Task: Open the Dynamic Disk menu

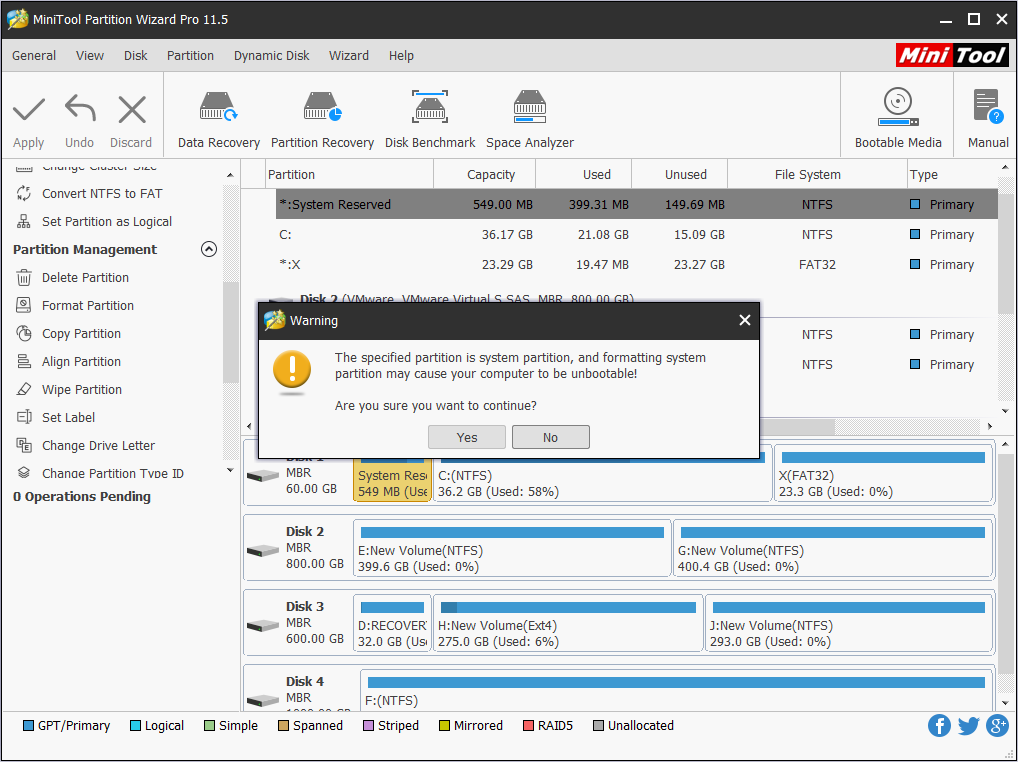Action: click(x=271, y=56)
